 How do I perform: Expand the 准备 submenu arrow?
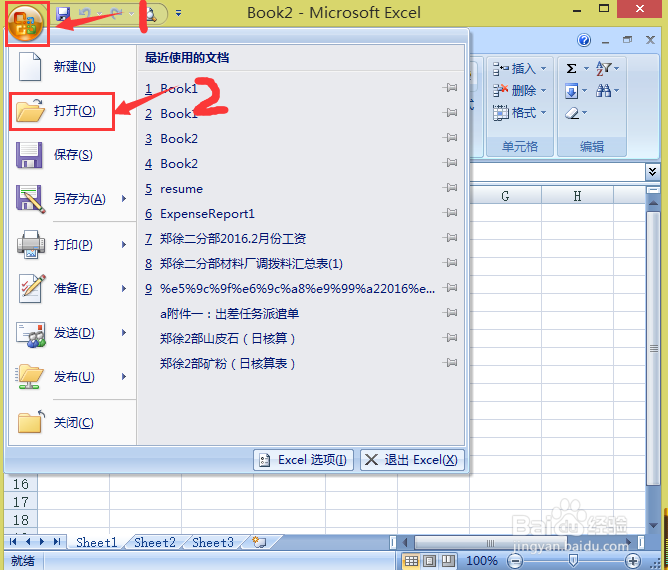click(124, 288)
